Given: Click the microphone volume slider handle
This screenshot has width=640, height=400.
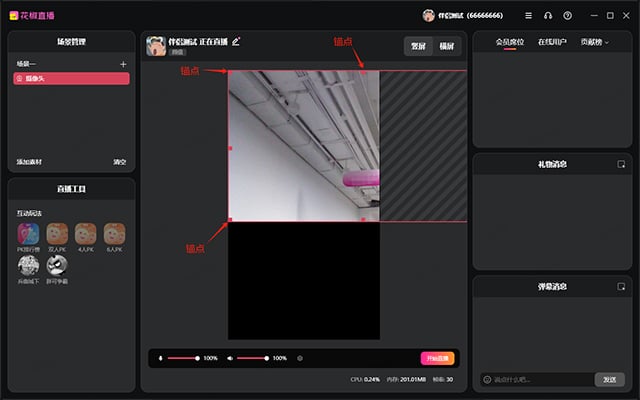Looking at the screenshot, I should point(197,358).
